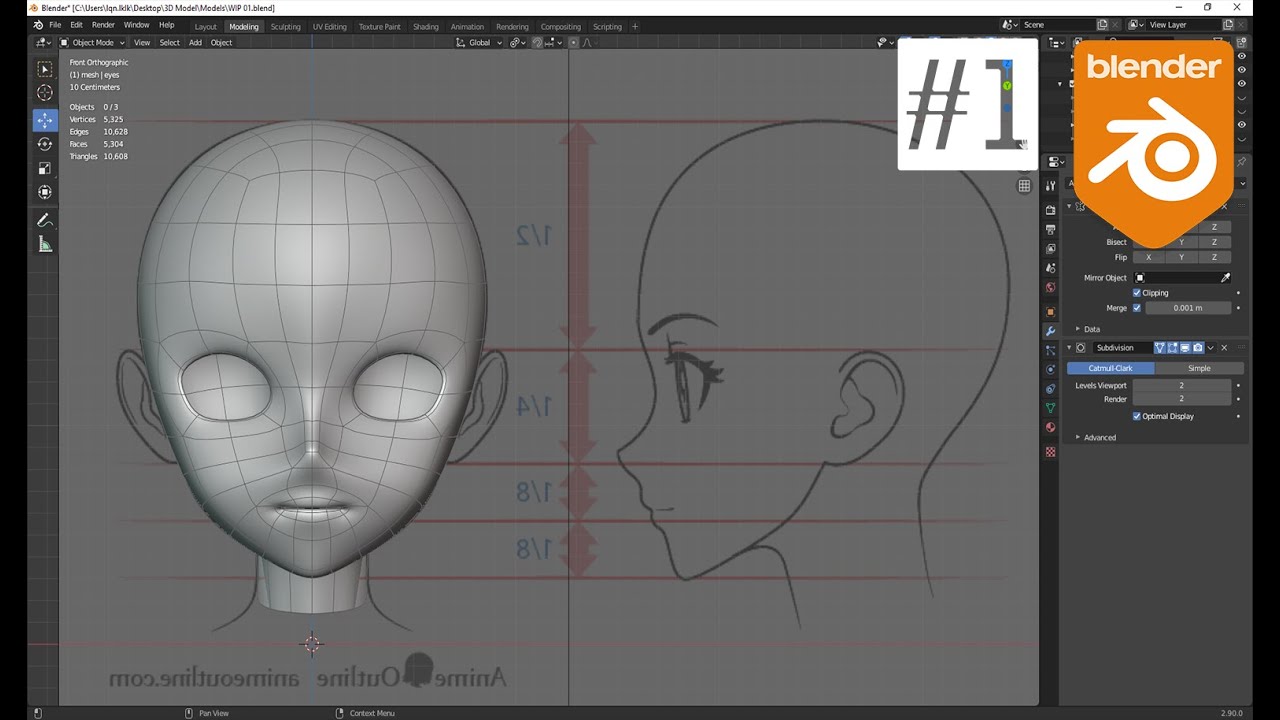Open the pivot point dropdown

[517, 42]
